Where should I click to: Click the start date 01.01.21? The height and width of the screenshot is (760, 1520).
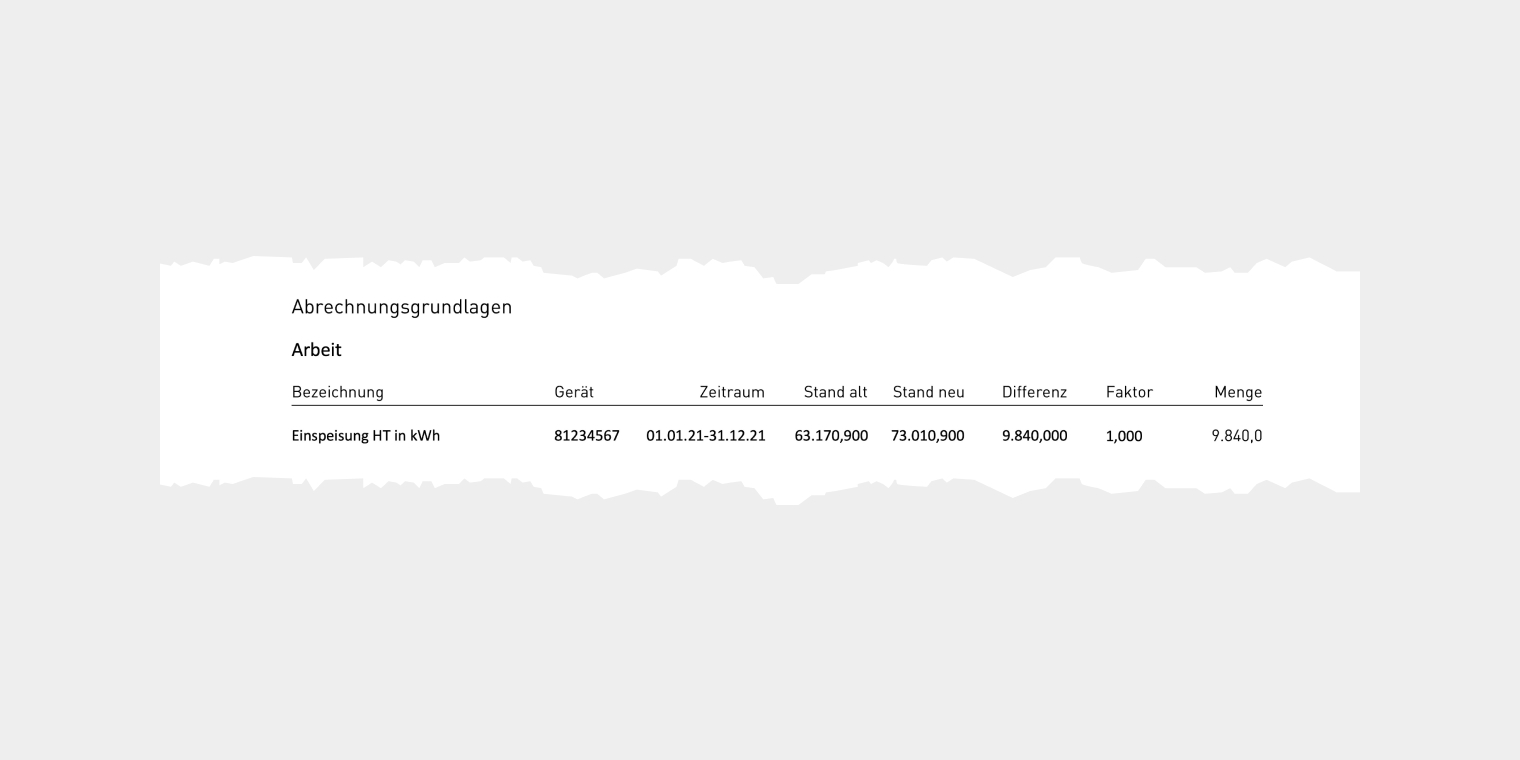pos(674,436)
